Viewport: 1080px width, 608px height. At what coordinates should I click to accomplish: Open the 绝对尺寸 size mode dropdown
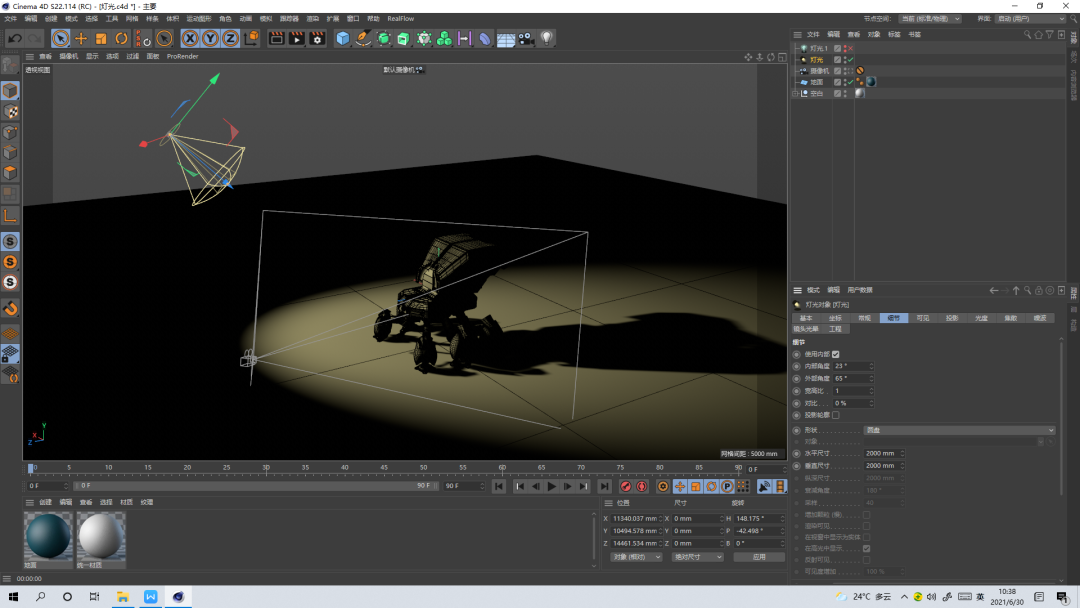pyautogui.click(x=697, y=557)
